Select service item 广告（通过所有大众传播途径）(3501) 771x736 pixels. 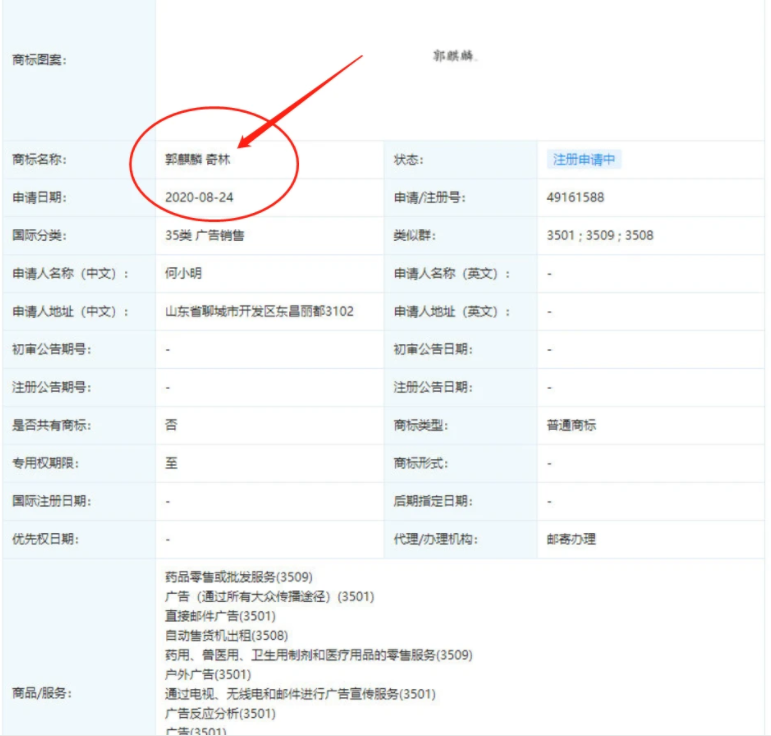[269, 596]
